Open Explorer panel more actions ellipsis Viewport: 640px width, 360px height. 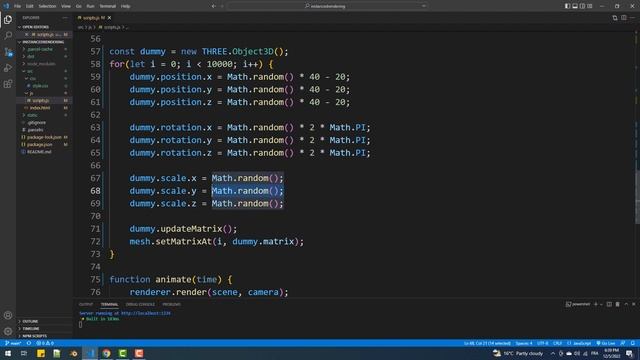pyautogui.click(x=65, y=18)
